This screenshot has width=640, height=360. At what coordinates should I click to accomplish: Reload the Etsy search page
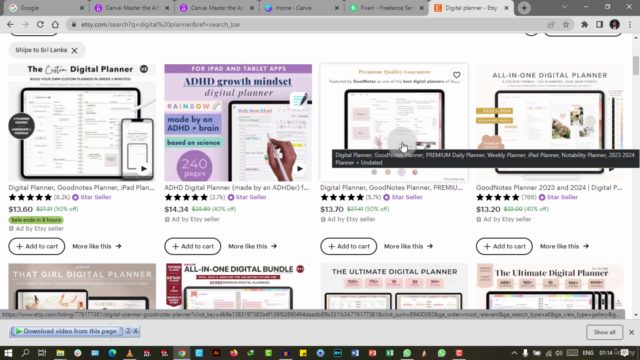point(40,24)
